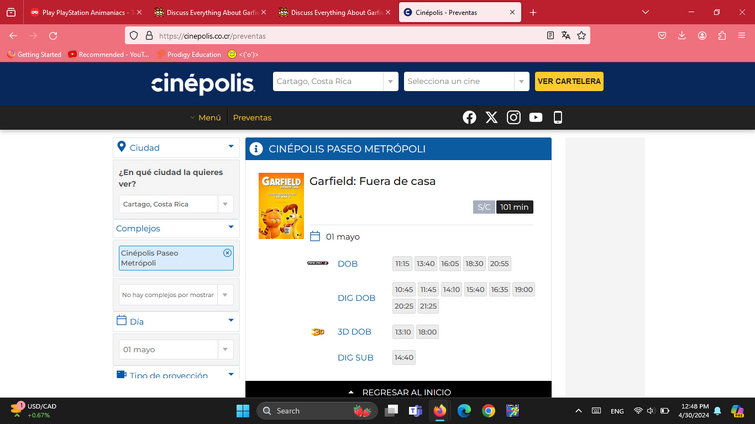Open the 01 mayo date dropdown

176,349
